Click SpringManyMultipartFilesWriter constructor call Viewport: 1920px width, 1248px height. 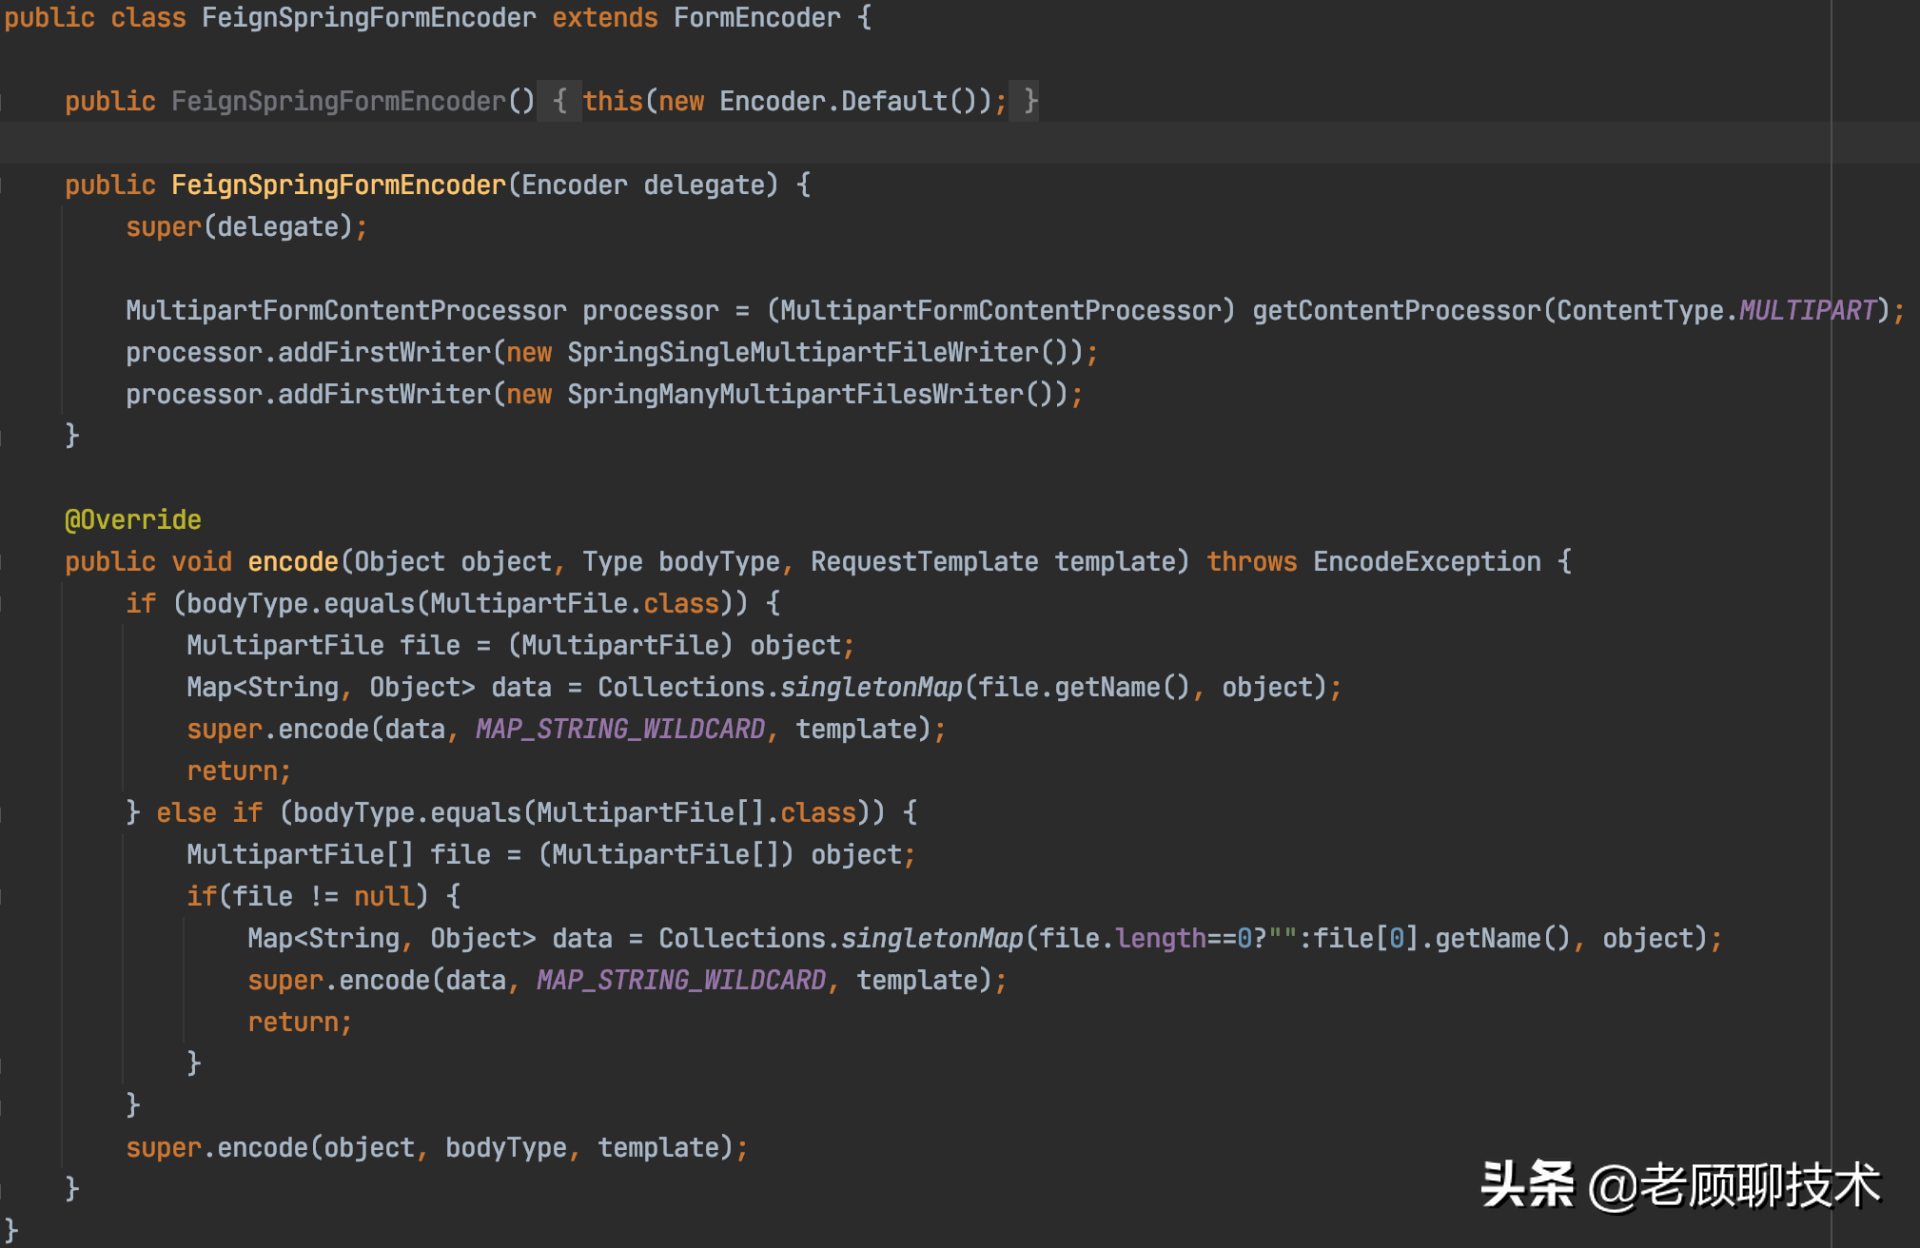(795, 395)
